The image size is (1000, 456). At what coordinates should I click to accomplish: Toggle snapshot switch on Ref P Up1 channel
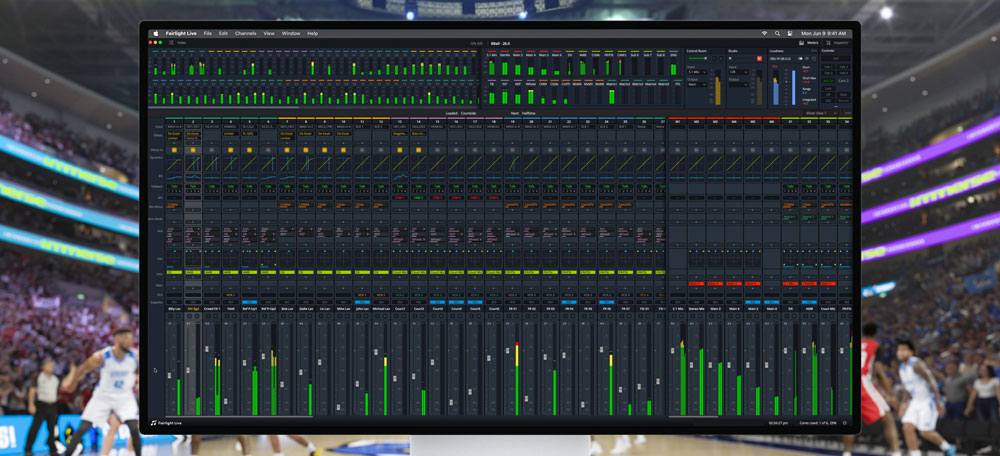coord(249,302)
